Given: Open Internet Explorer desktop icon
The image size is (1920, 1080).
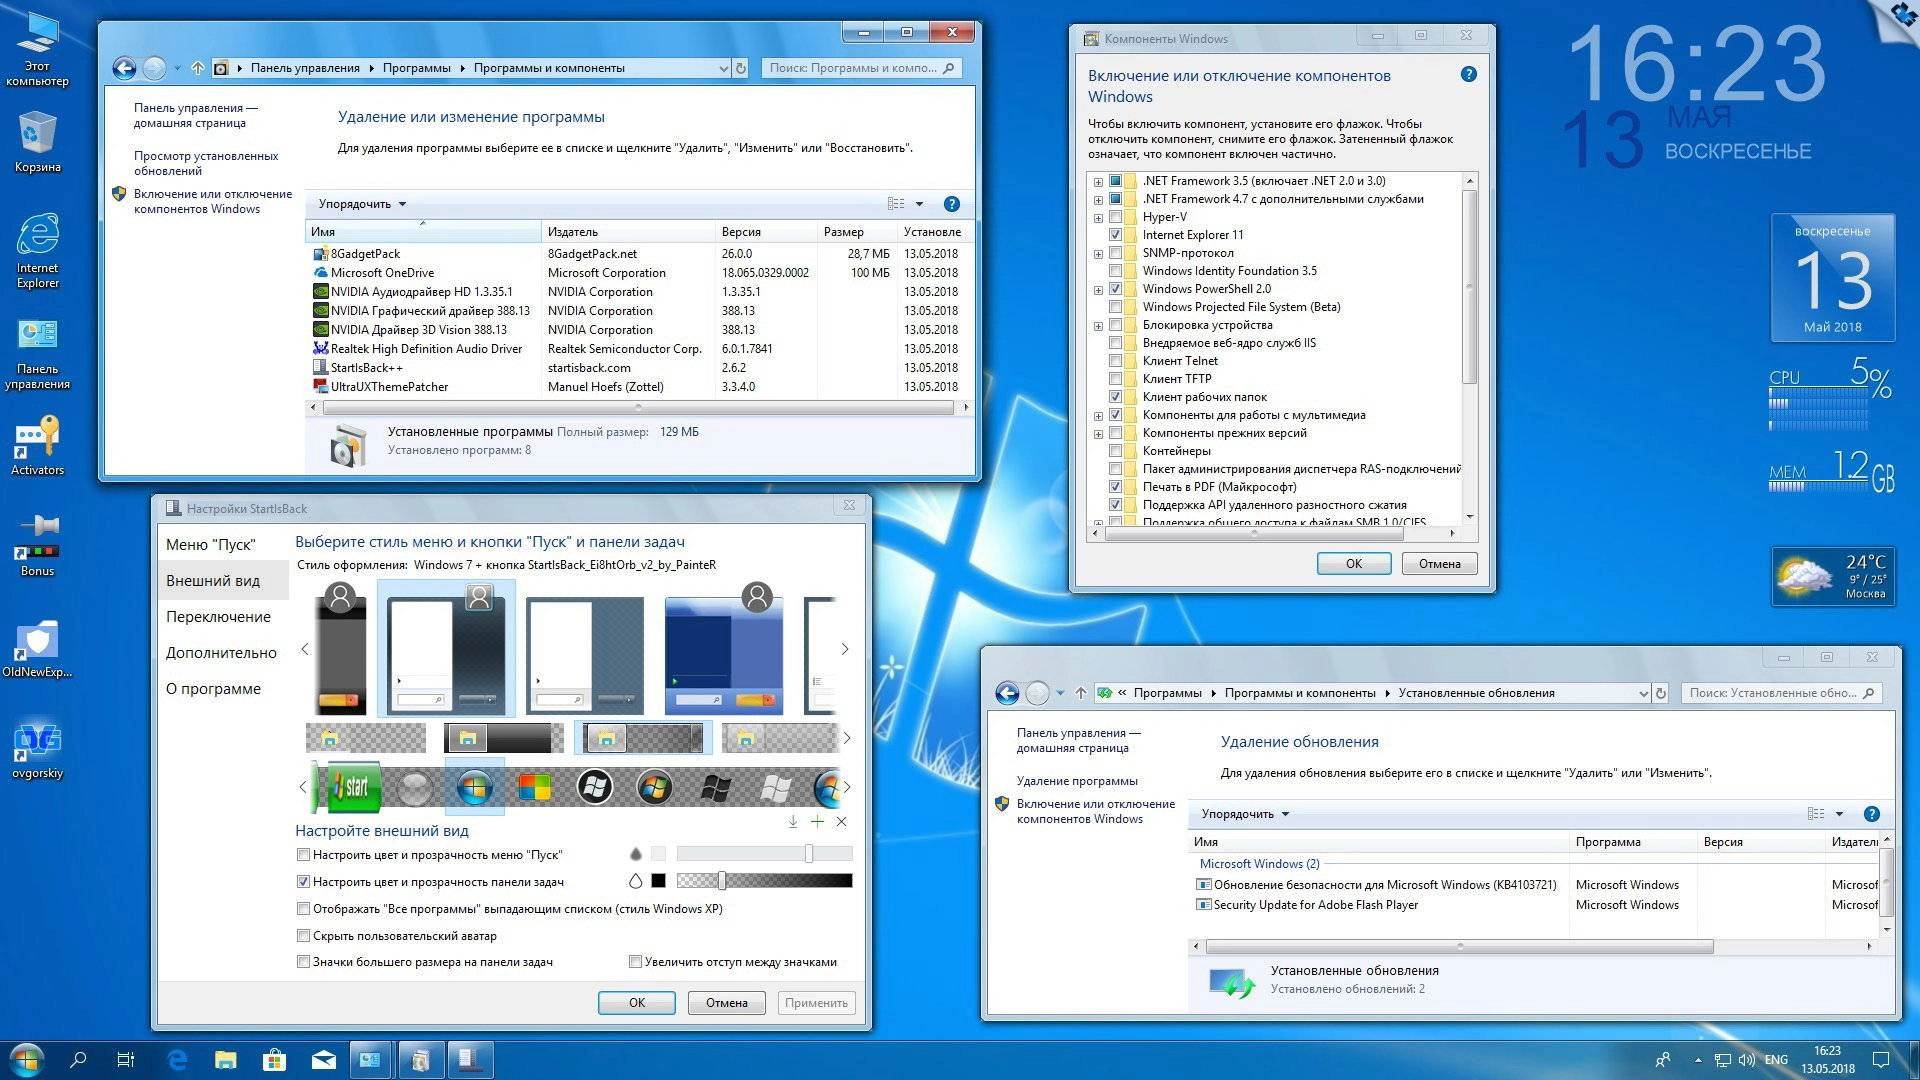Looking at the screenshot, I should [x=37, y=250].
